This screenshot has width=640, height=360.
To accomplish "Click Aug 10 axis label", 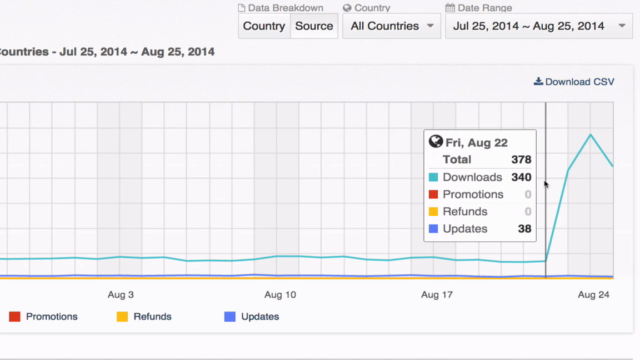I will tap(280, 295).
